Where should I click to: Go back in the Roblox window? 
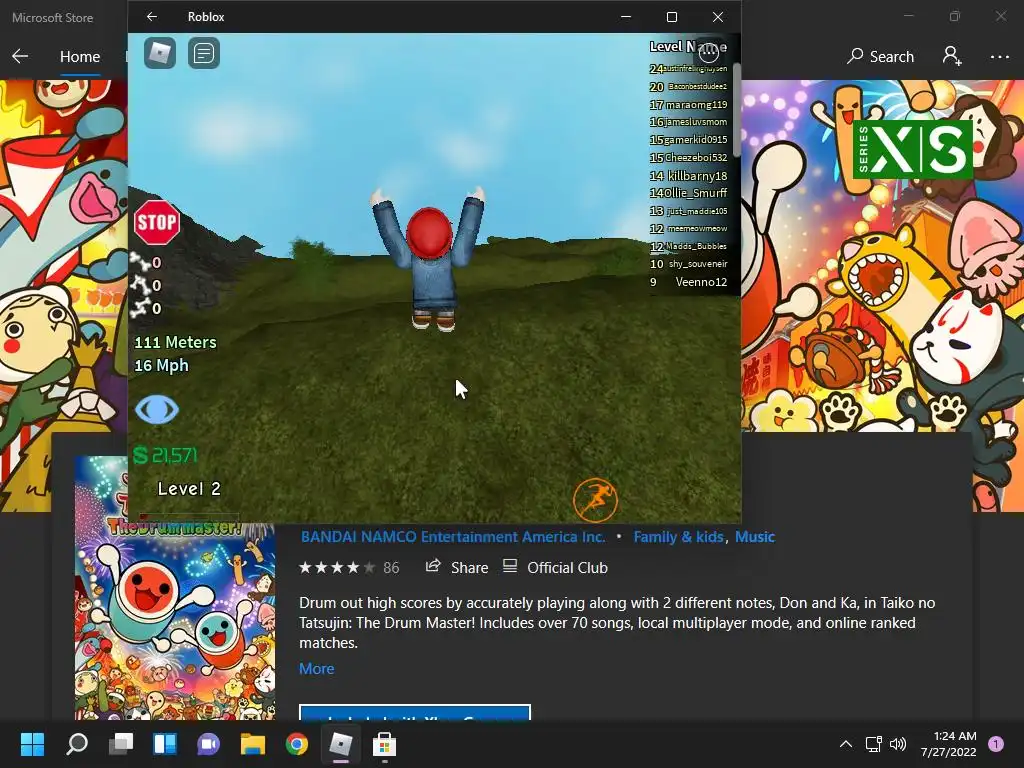click(x=152, y=16)
